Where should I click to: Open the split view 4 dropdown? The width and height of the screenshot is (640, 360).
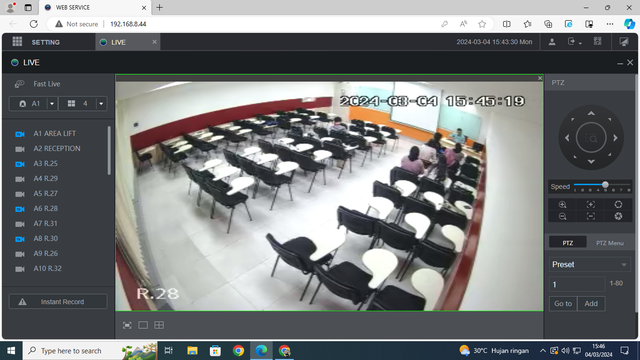(x=101, y=104)
